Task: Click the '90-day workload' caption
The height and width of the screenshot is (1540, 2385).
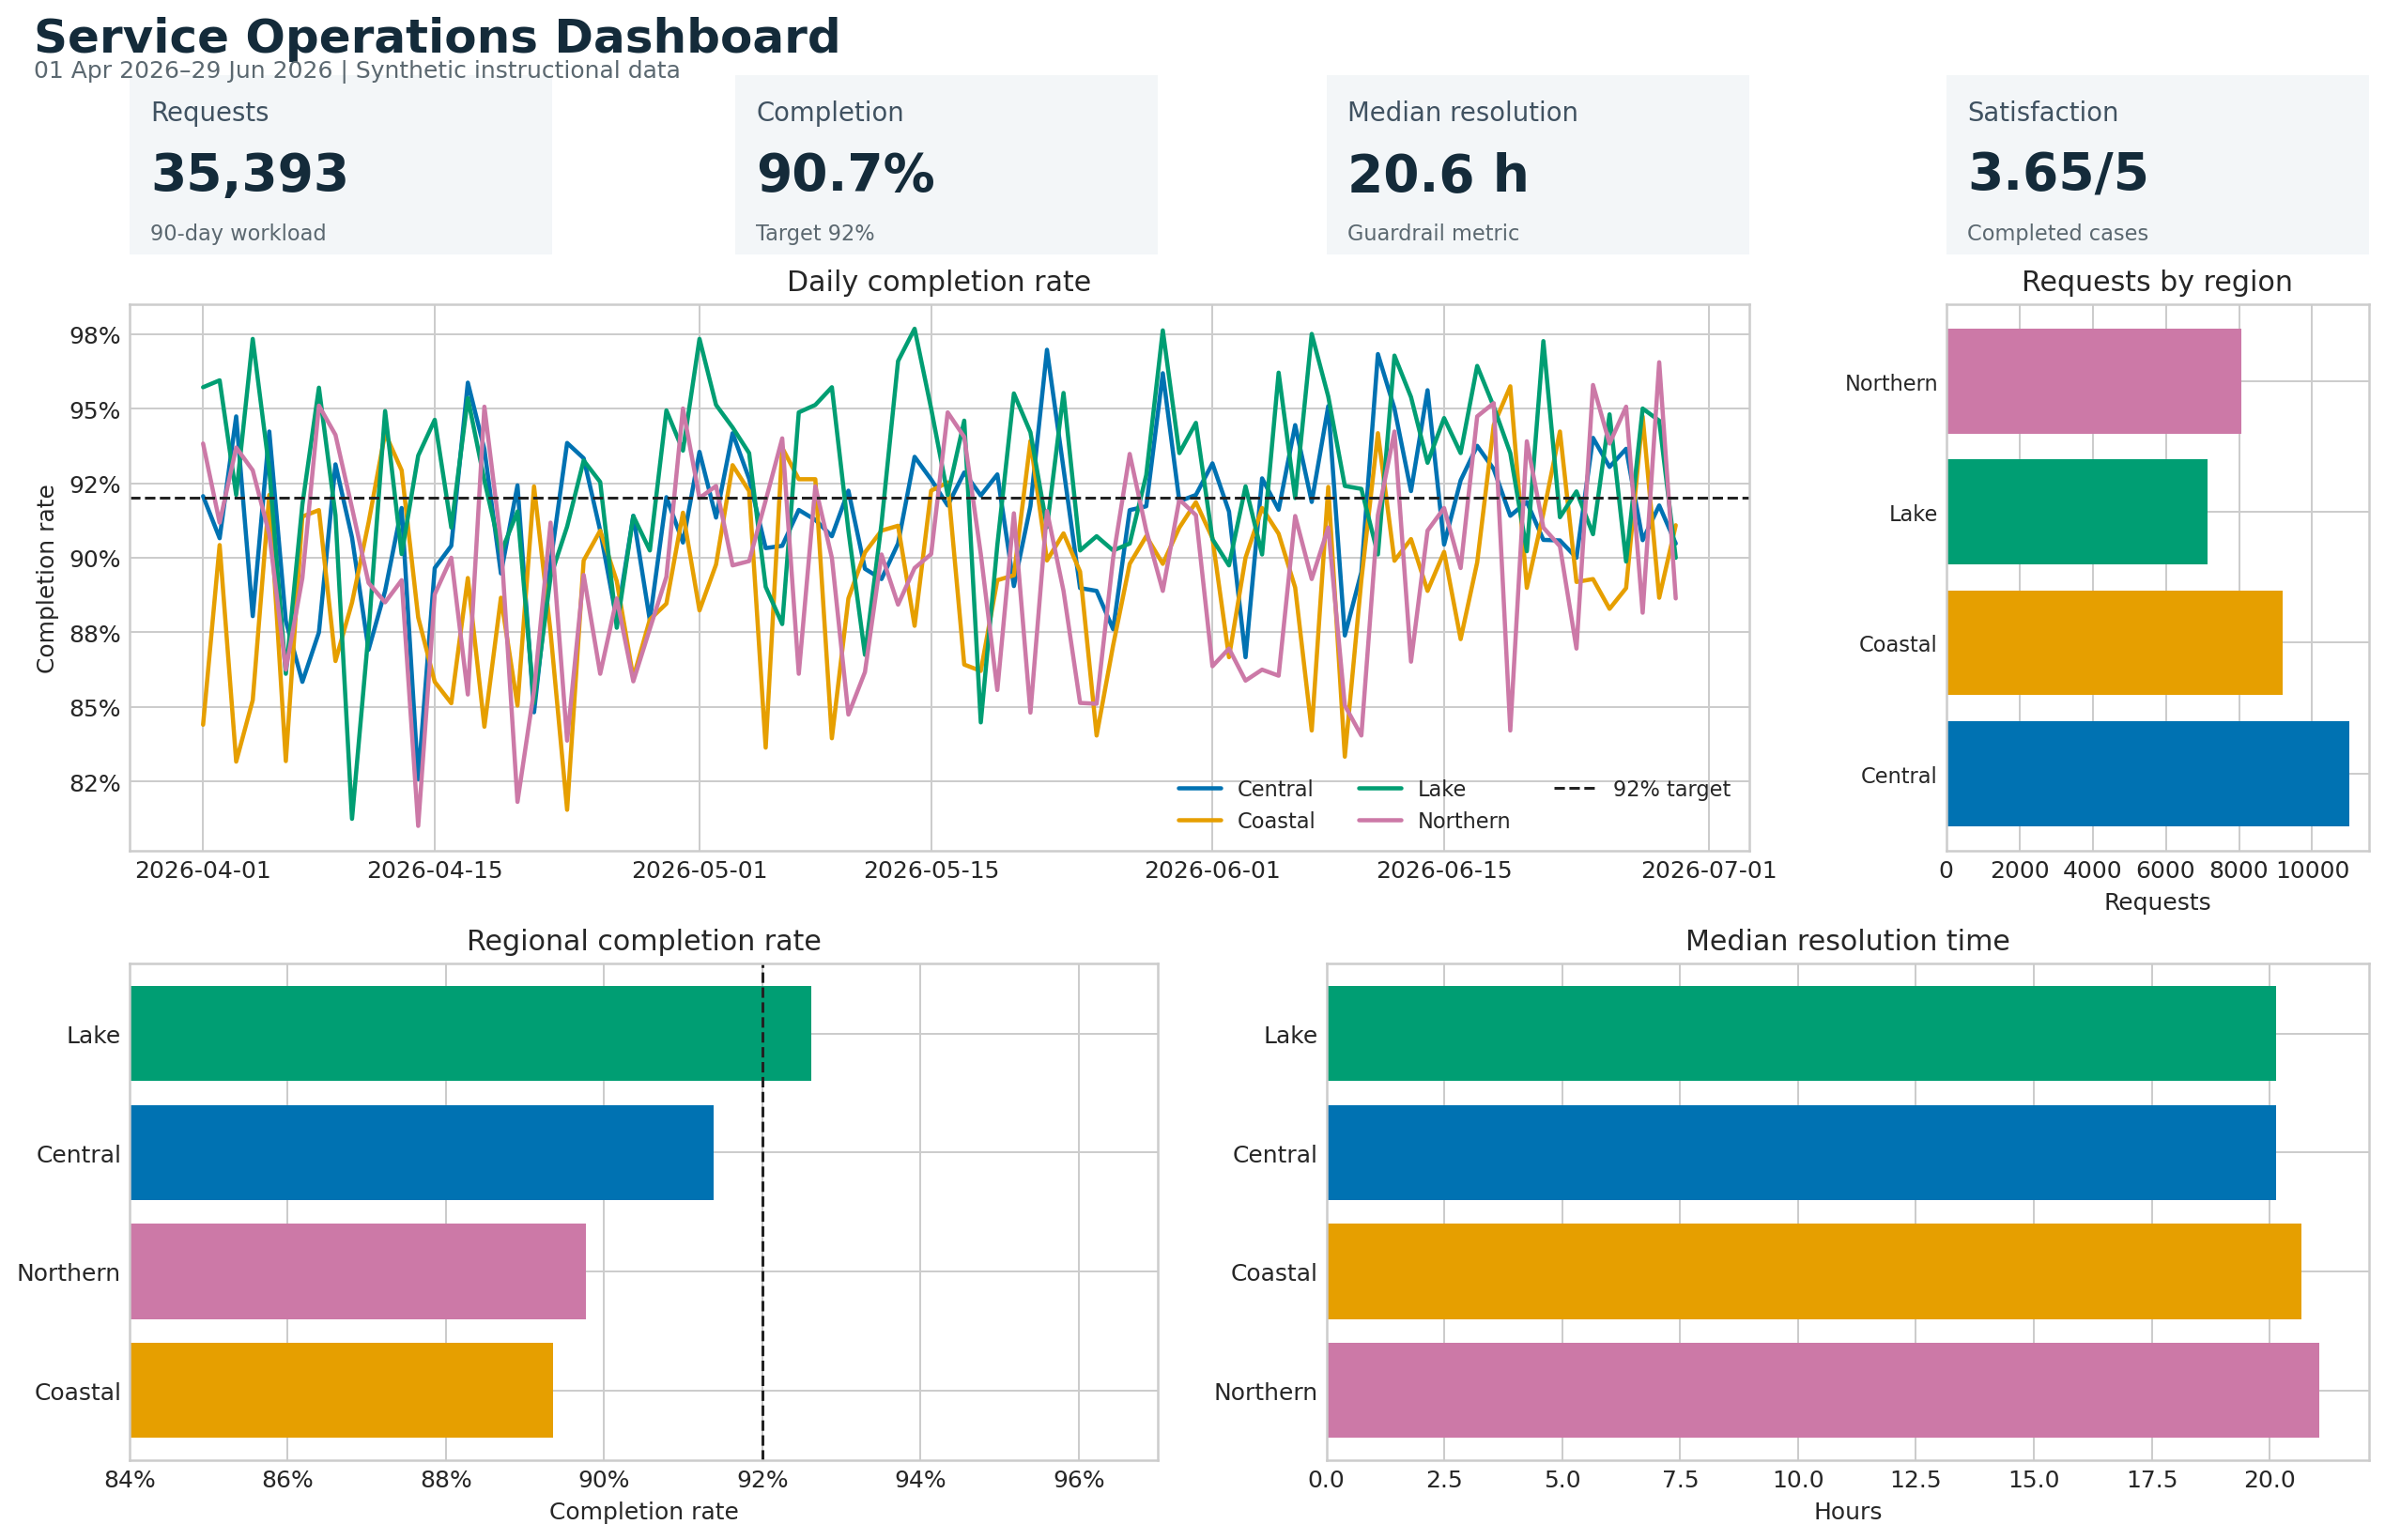Action: coord(238,233)
